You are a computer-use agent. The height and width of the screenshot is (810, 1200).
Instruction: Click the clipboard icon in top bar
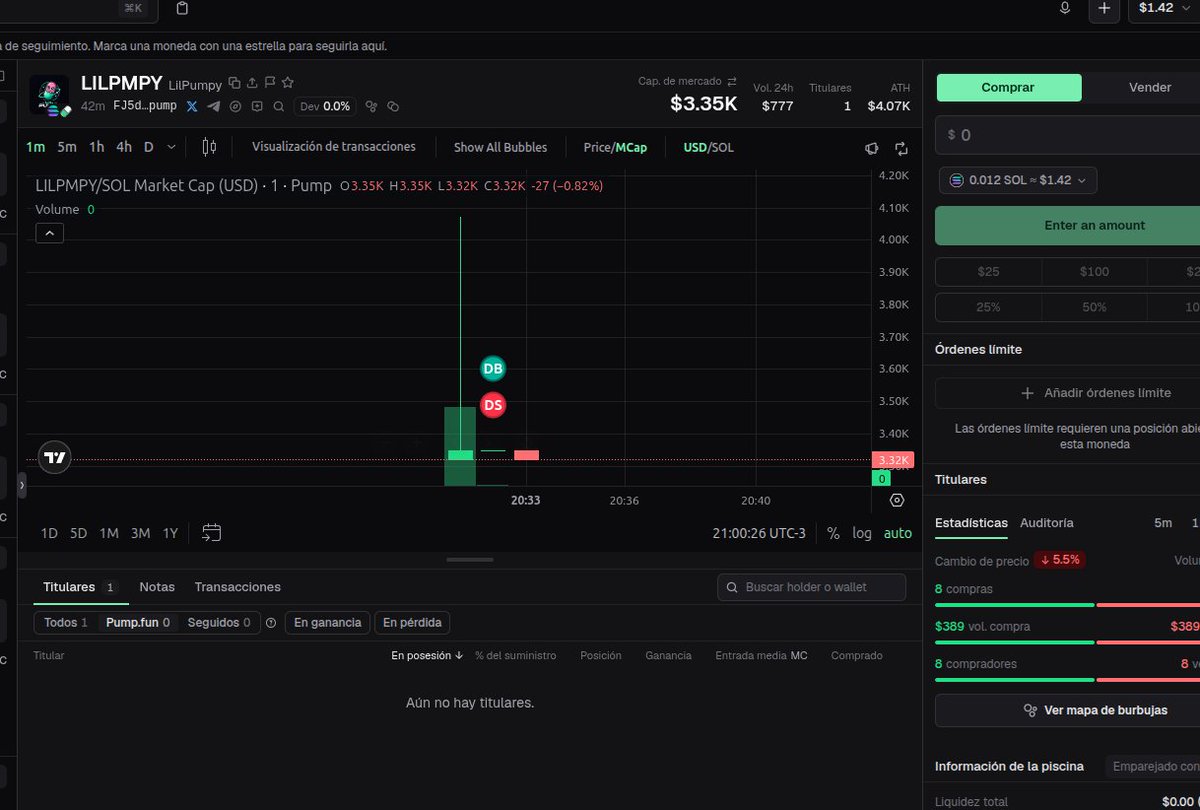(182, 8)
